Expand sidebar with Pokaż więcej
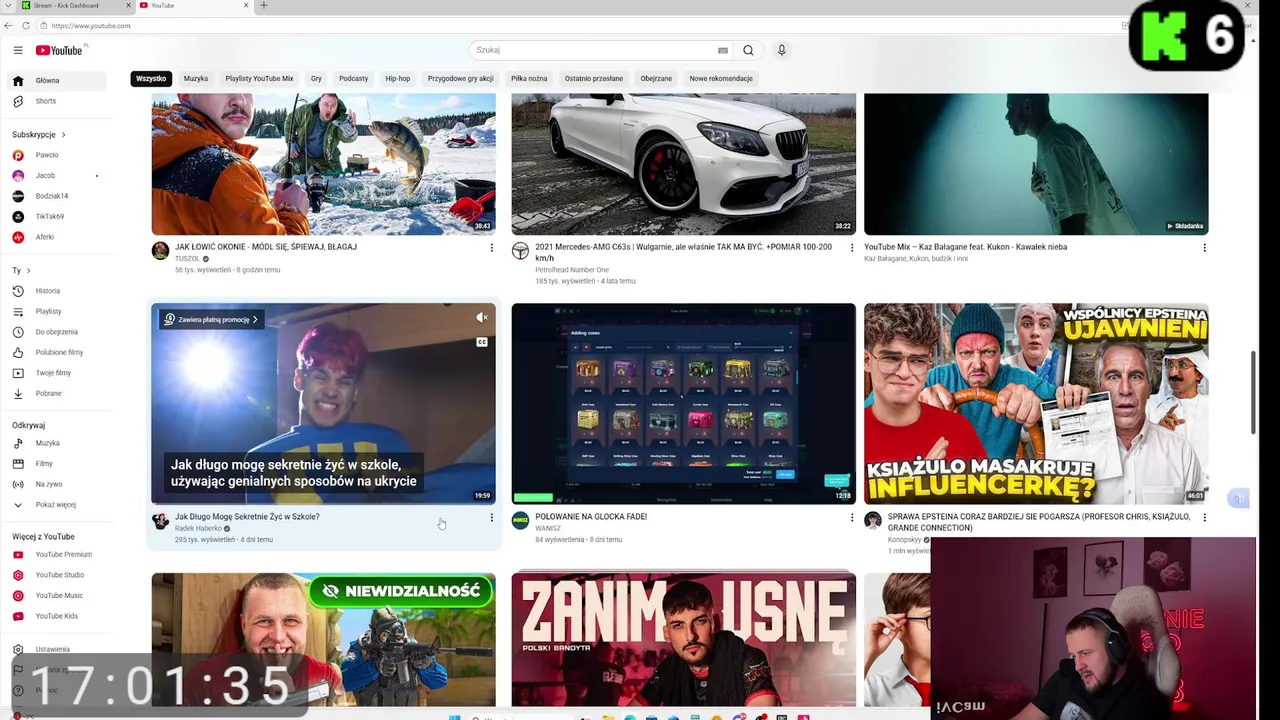Screen dimensions: 1280x720 click(x=58, y=505)
